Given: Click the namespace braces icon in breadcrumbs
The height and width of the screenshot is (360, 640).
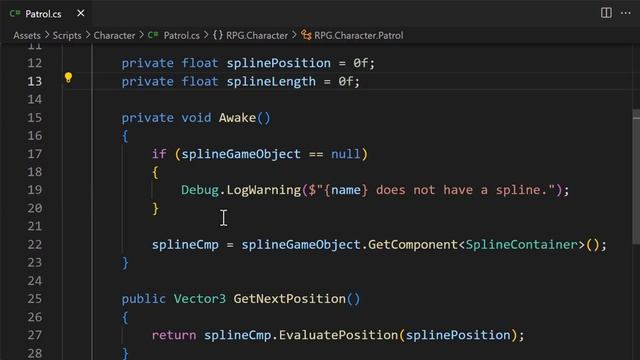Looking at the screenshot, I should pos(218,35).
